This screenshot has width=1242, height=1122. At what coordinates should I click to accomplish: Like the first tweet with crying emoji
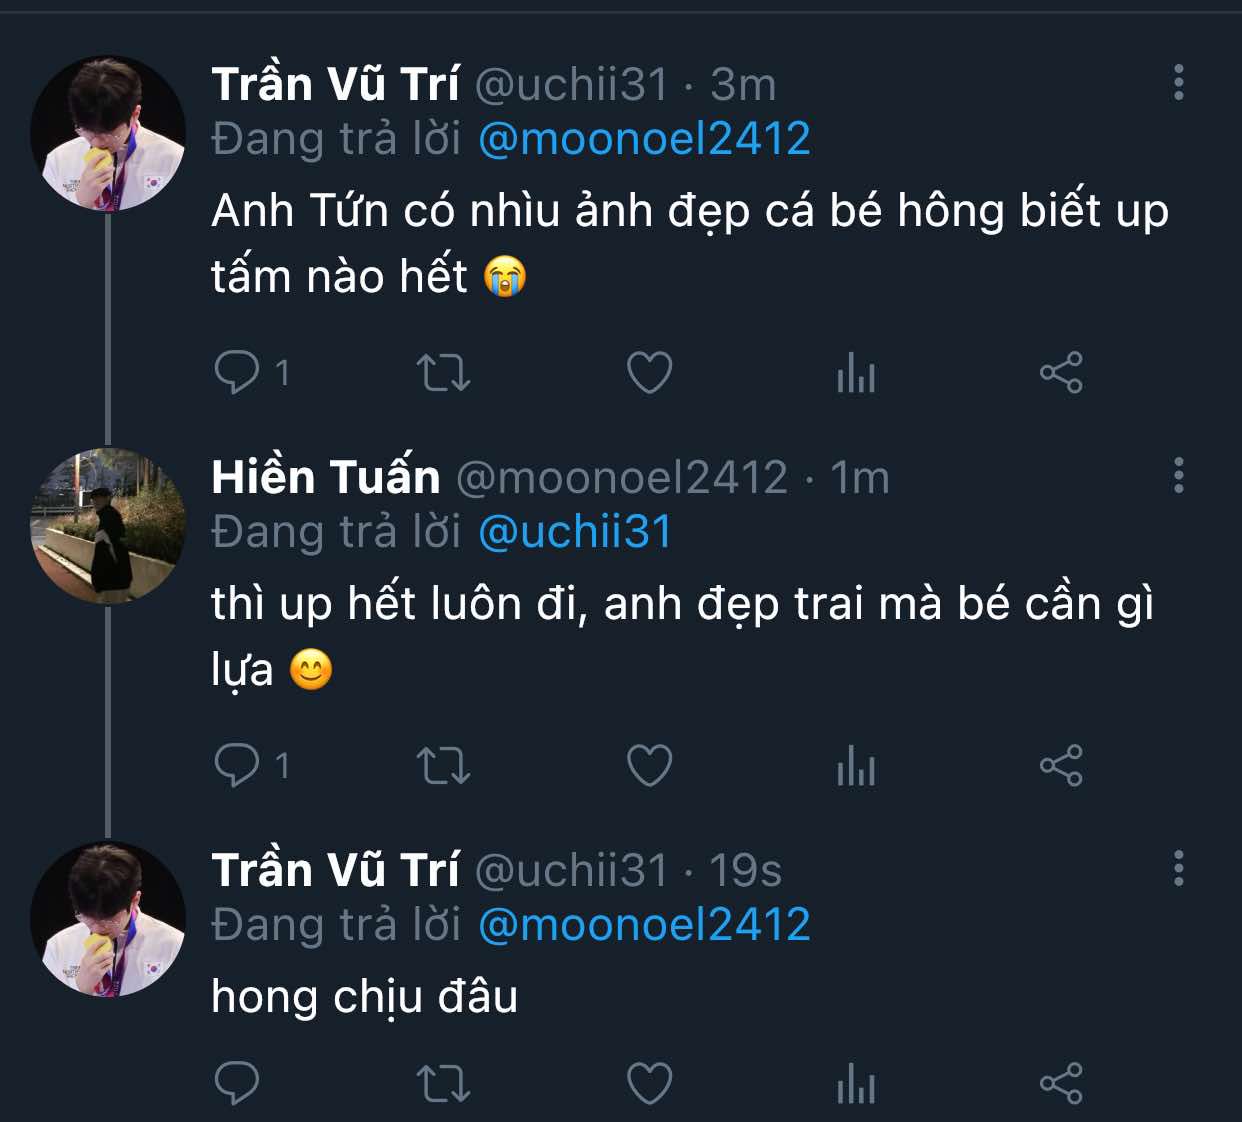tap(649, 373)
